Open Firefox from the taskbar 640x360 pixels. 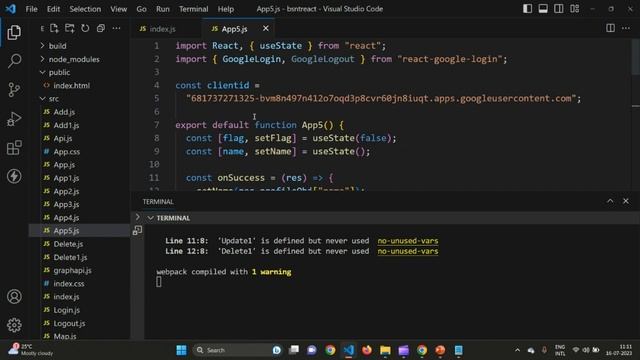(367, 350)
